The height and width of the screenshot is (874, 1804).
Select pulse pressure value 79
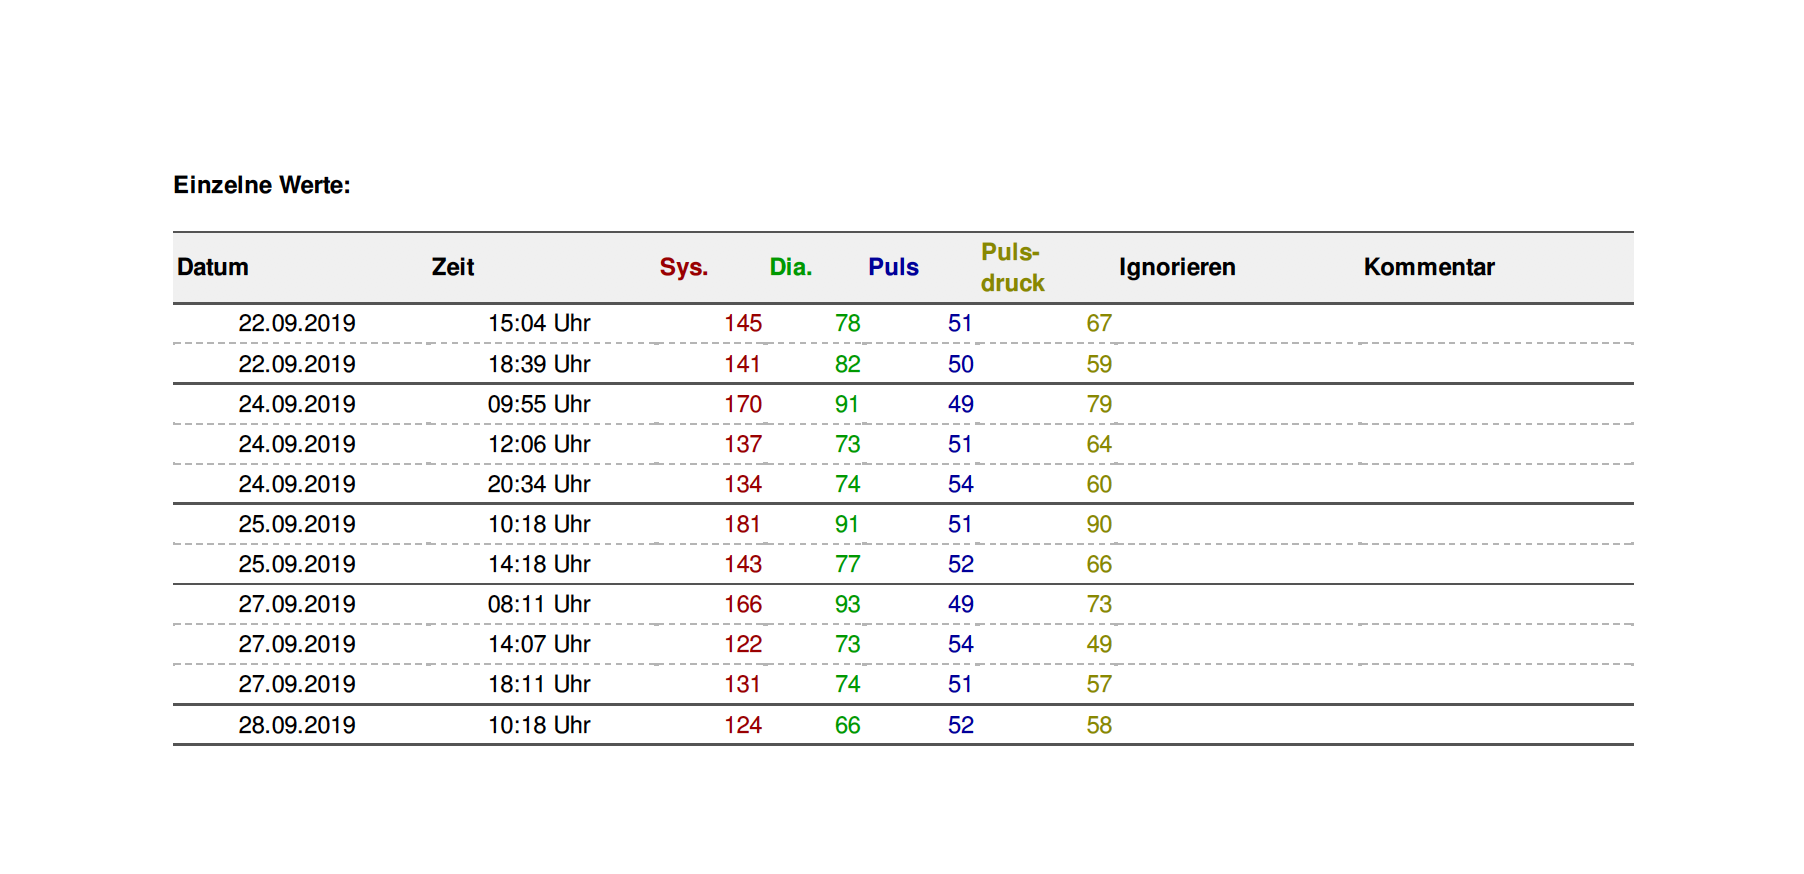point(1099,404)
